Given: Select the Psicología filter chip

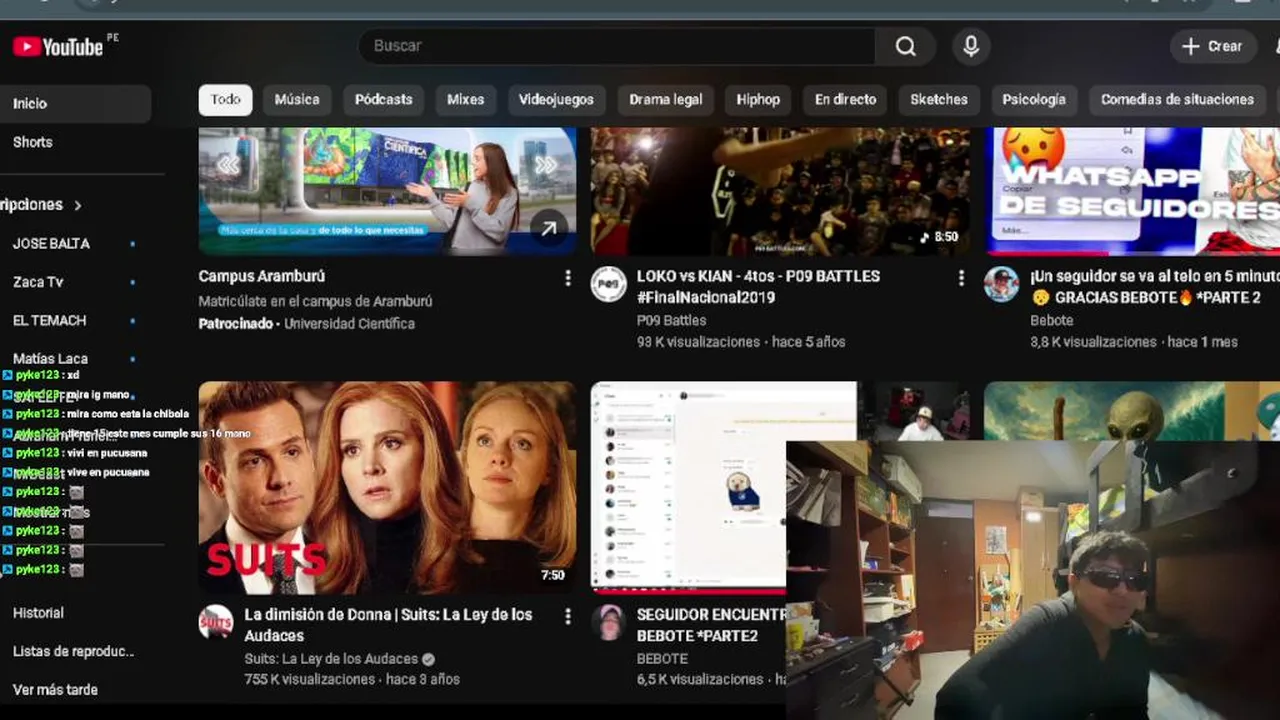Looking at the screenshot, I should click(1034, 99).
